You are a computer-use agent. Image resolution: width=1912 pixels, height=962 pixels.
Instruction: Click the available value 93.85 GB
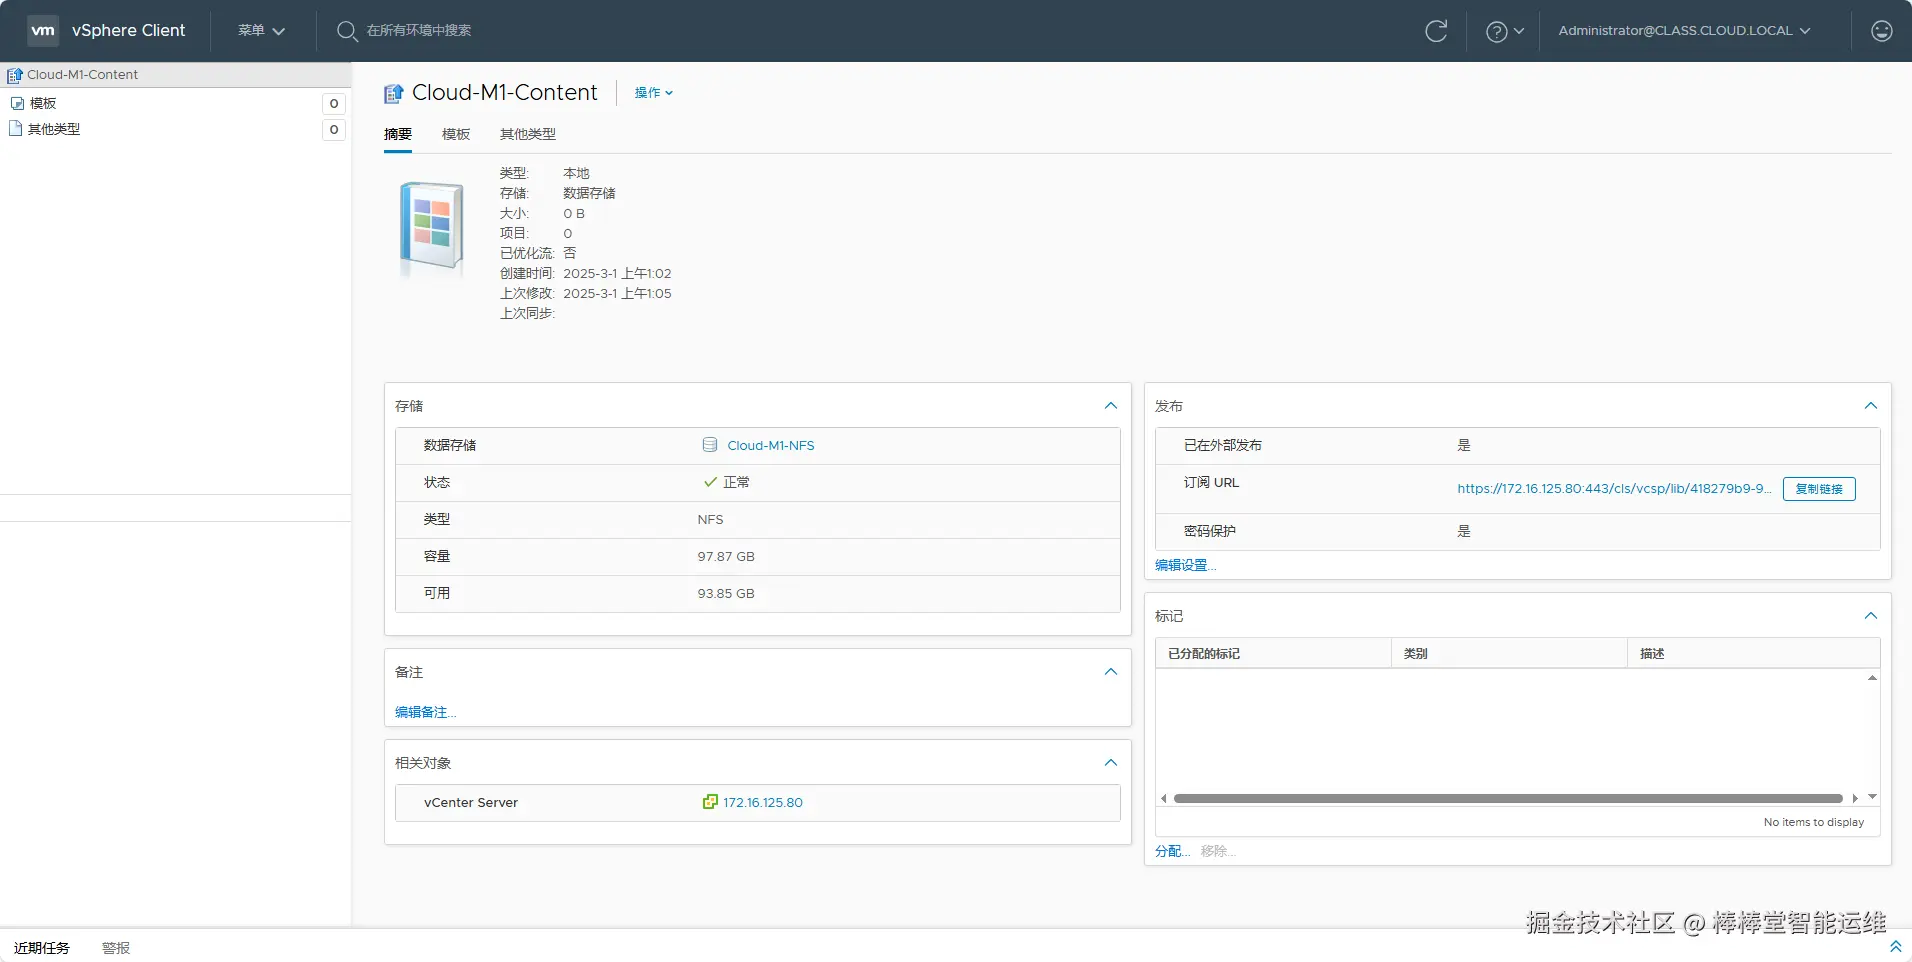(726, 593)
